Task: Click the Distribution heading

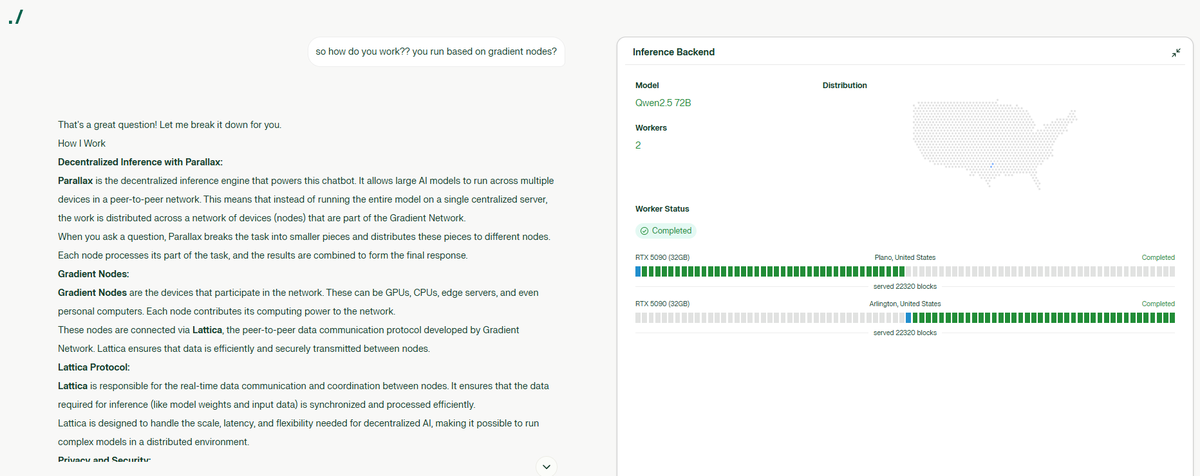Action: point(844,85)
